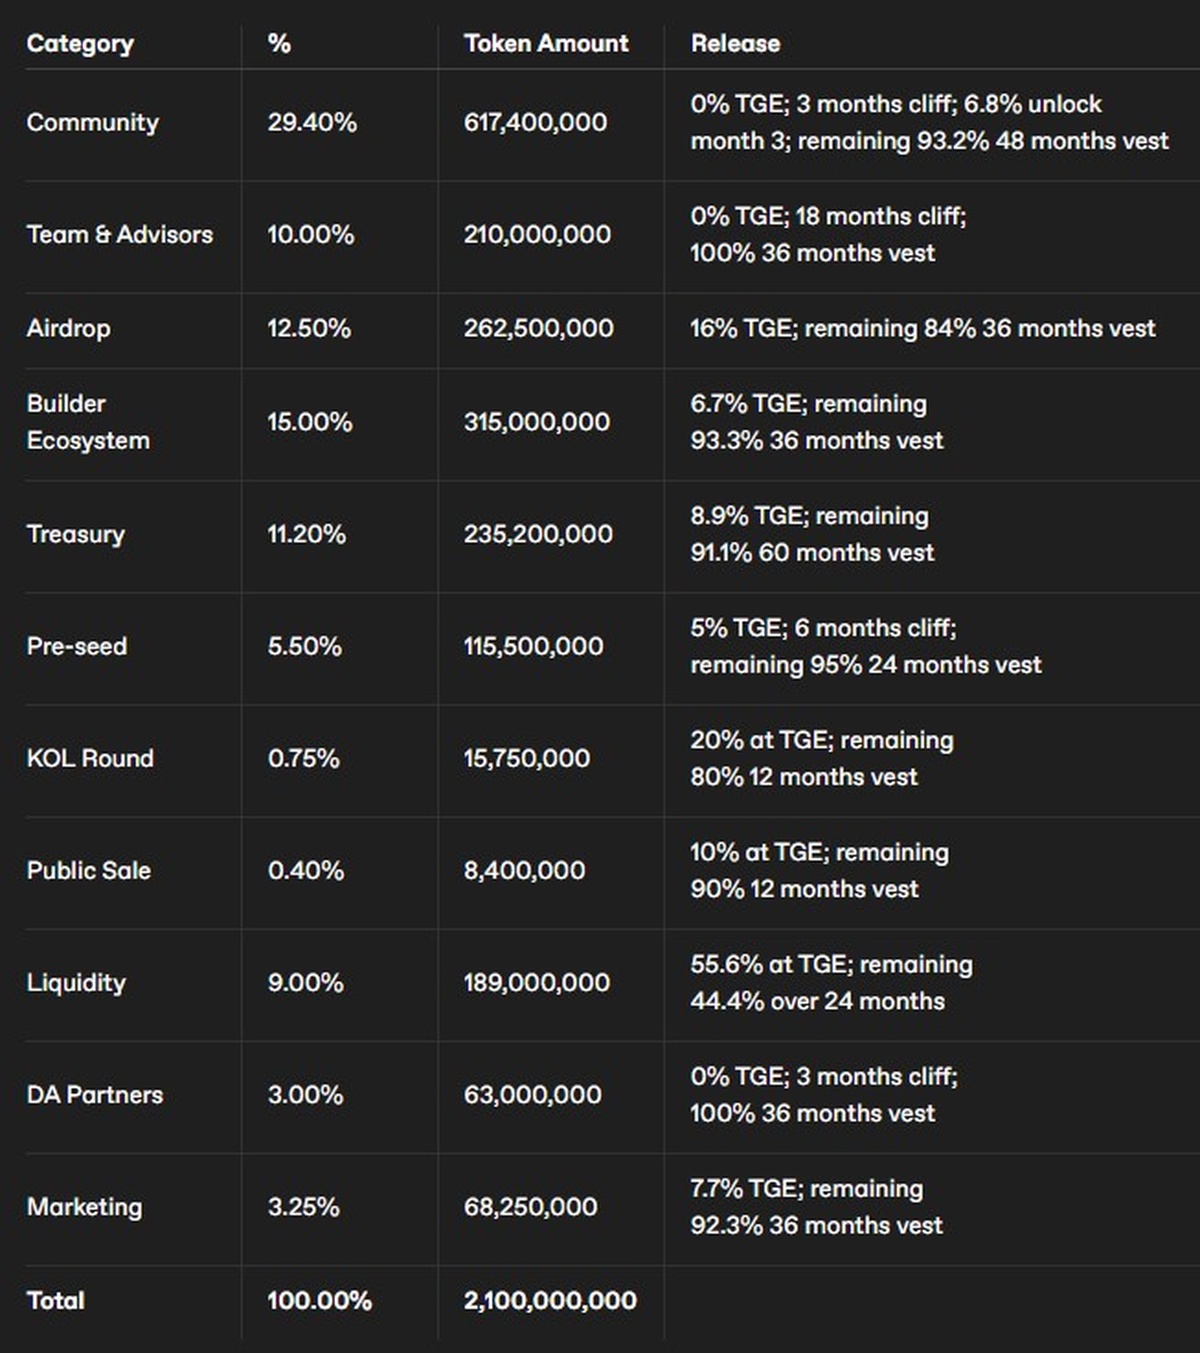Click the Airdrop release schedule text
Screen dimensions: 1200x1353
922,328
